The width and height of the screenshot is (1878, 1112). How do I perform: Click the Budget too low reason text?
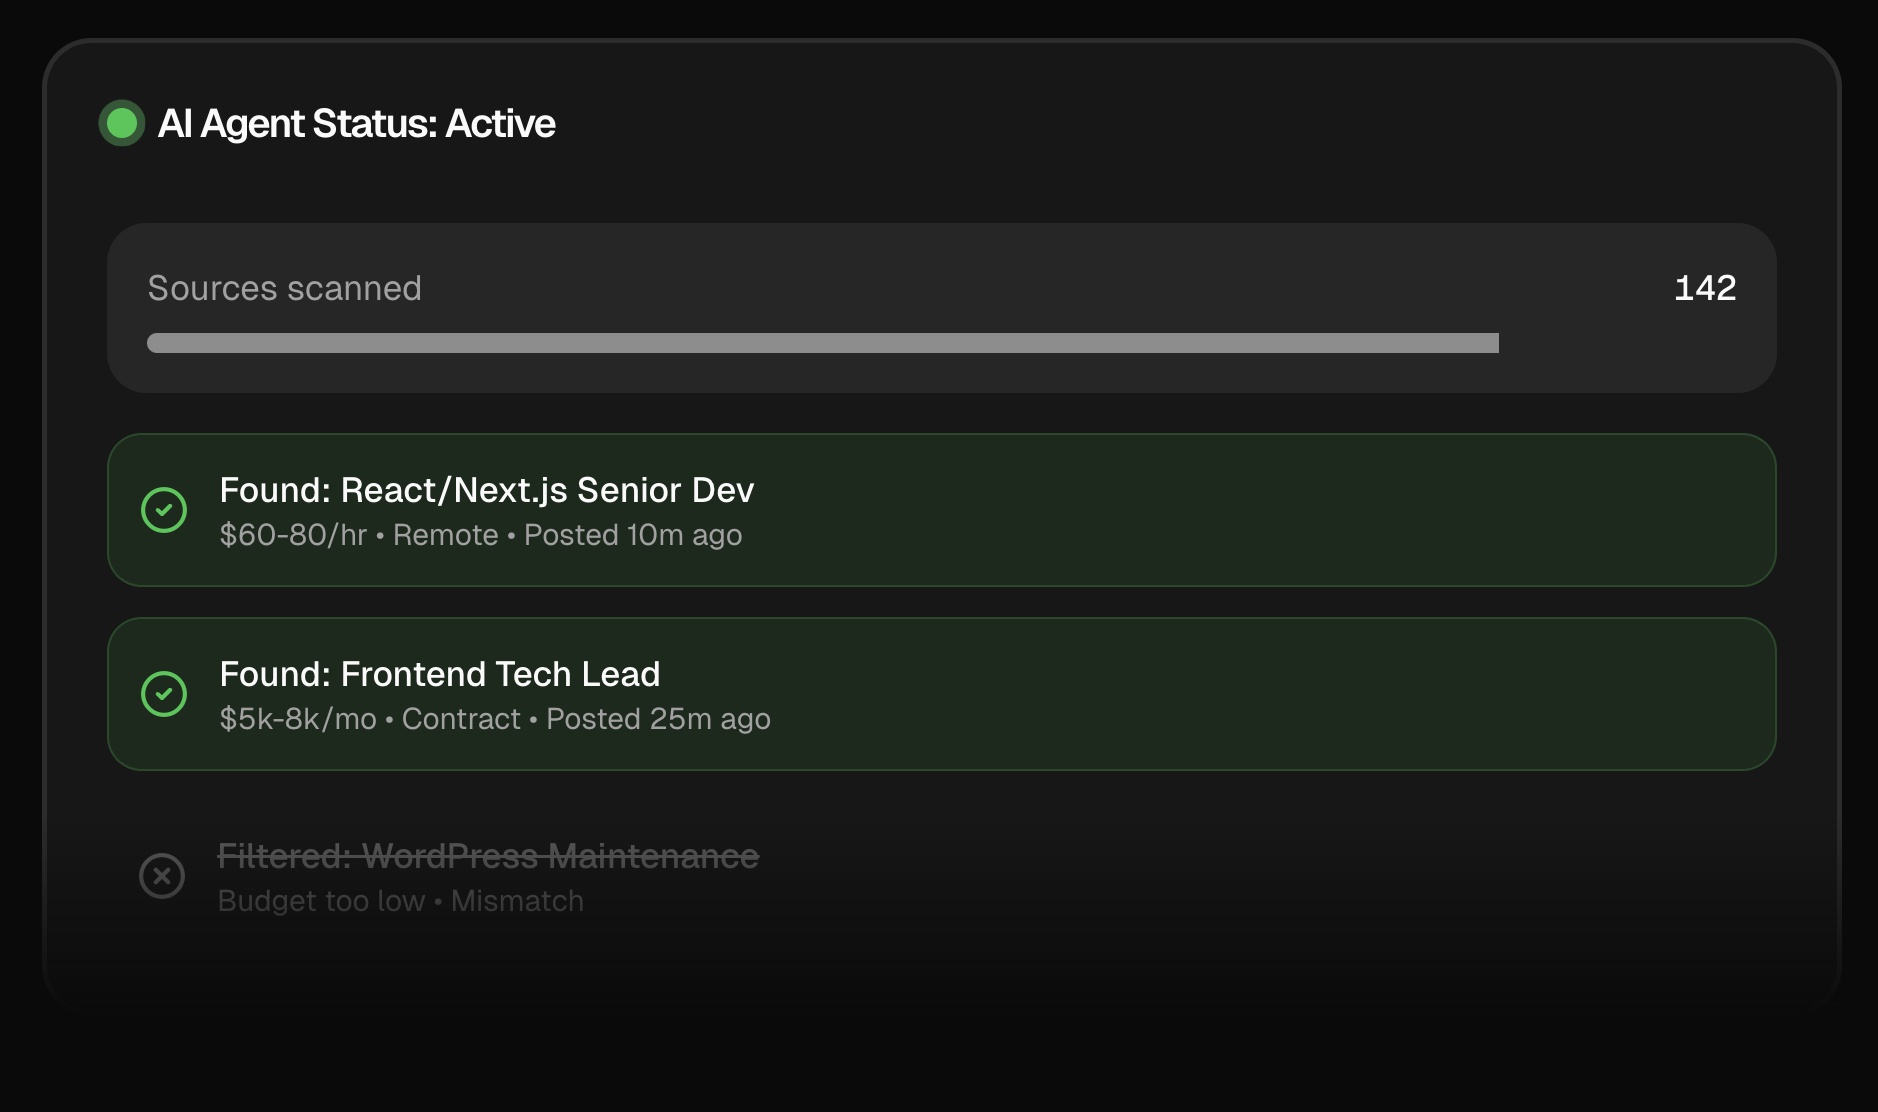coord(321,901)
